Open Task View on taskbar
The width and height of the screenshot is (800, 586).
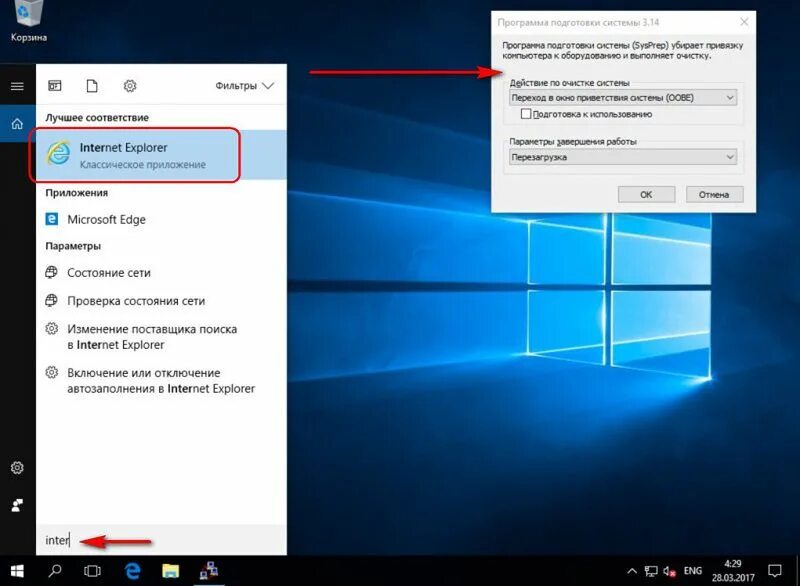coord(92,571)
